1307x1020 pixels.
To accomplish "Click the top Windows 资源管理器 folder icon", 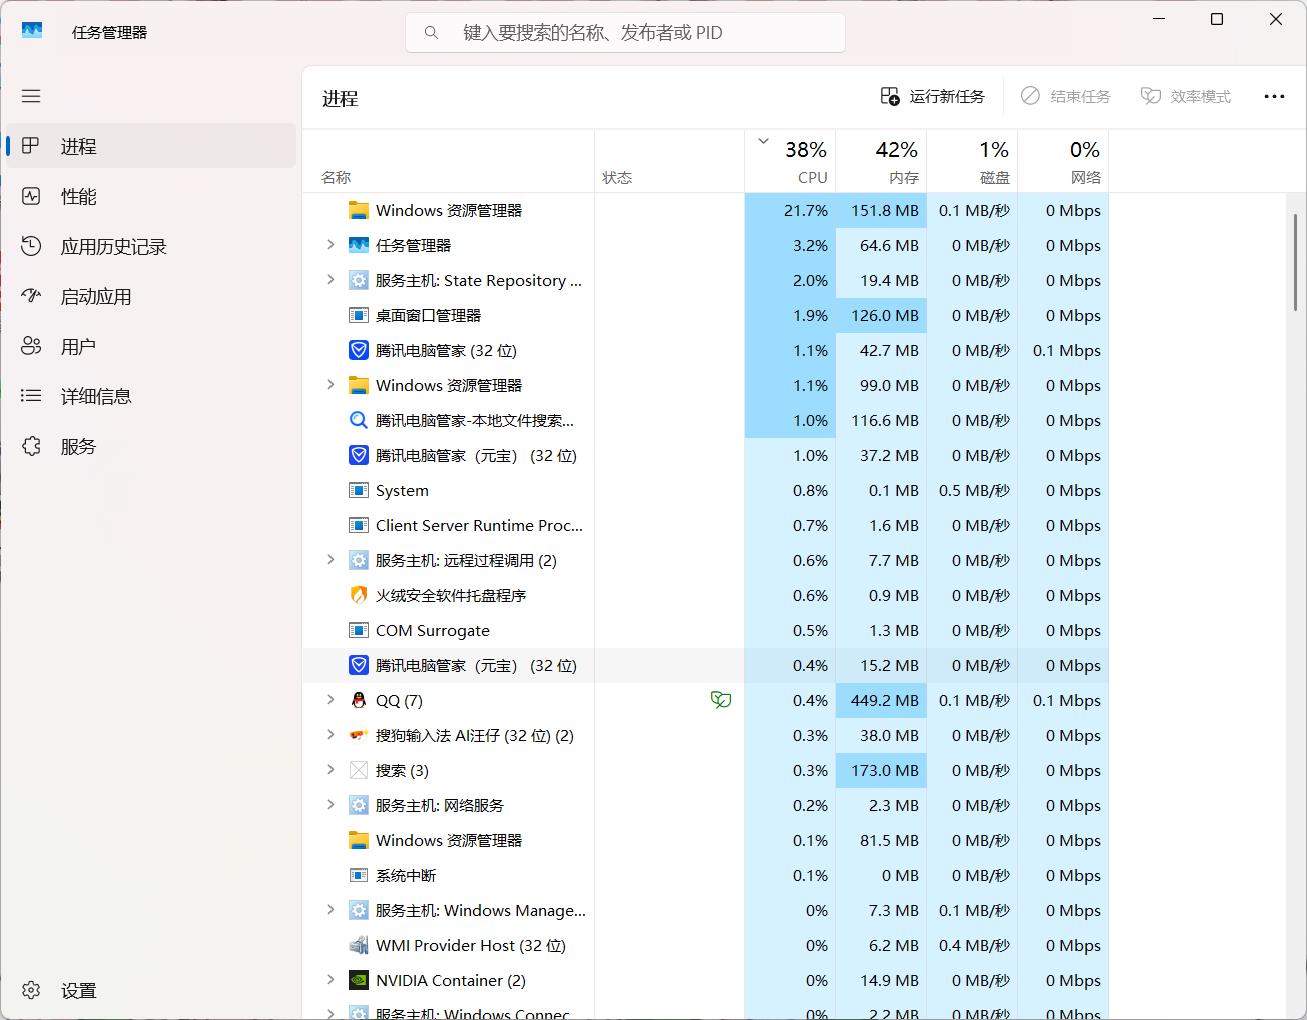I will point(359,210).
